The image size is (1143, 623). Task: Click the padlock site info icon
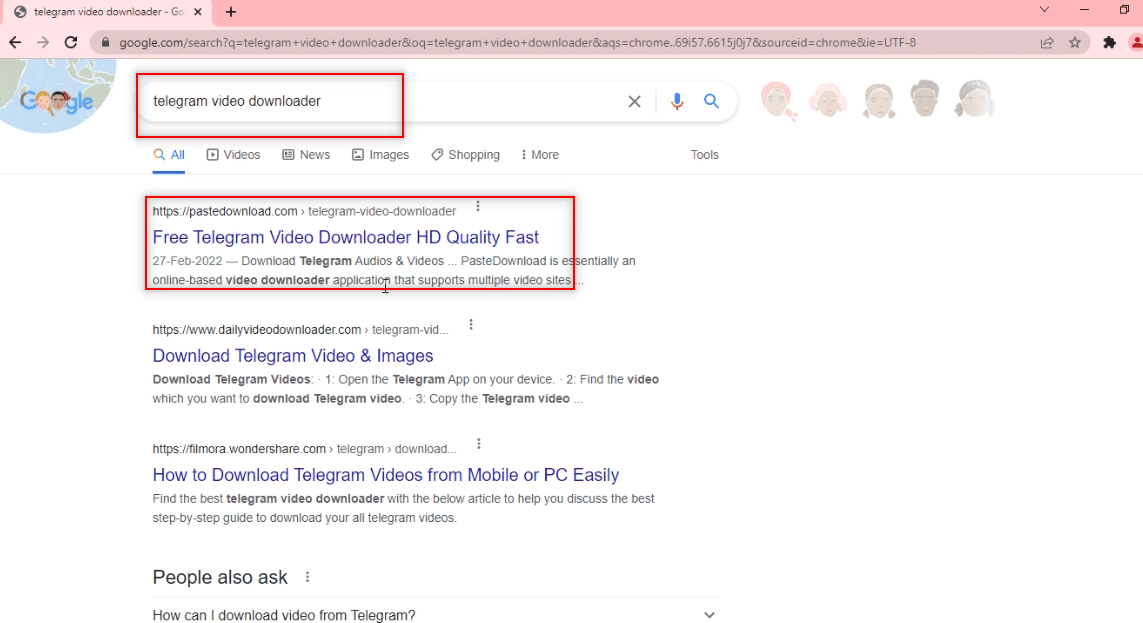[x=105, y=42]
